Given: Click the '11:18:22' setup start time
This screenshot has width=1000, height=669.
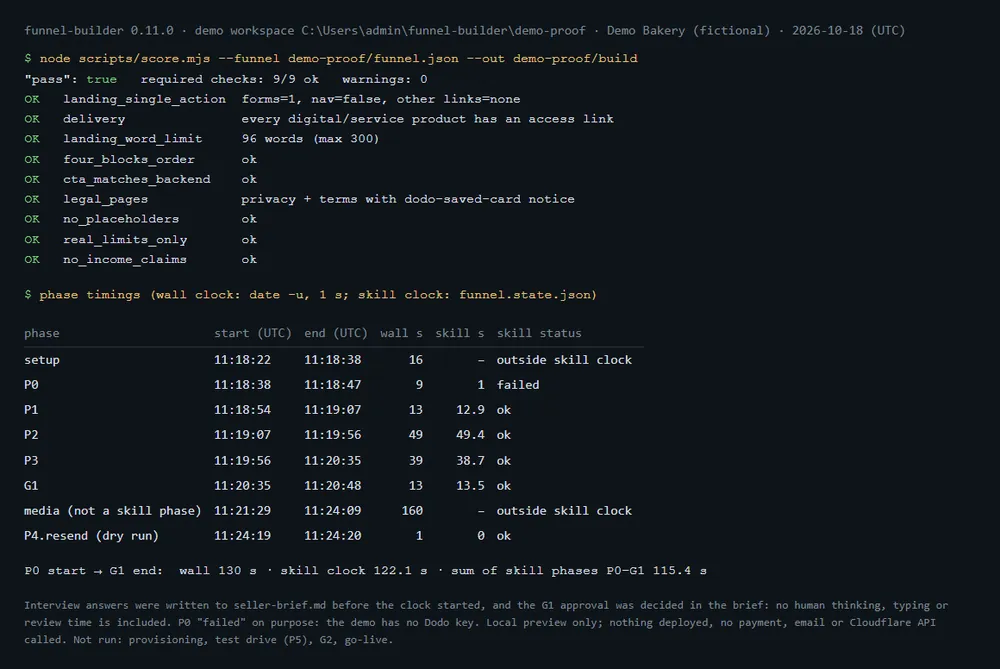Looking at the screenshot, I should point(242,360).
